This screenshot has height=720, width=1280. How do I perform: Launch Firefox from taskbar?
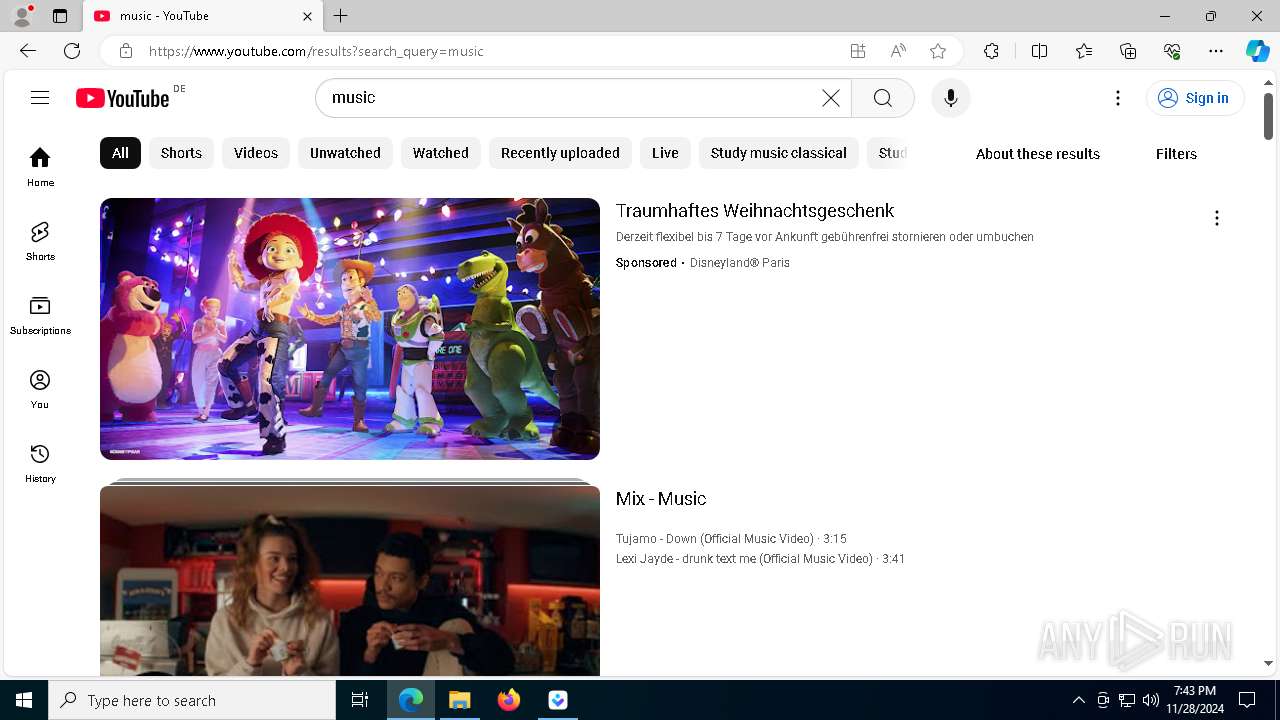point(509,700)
